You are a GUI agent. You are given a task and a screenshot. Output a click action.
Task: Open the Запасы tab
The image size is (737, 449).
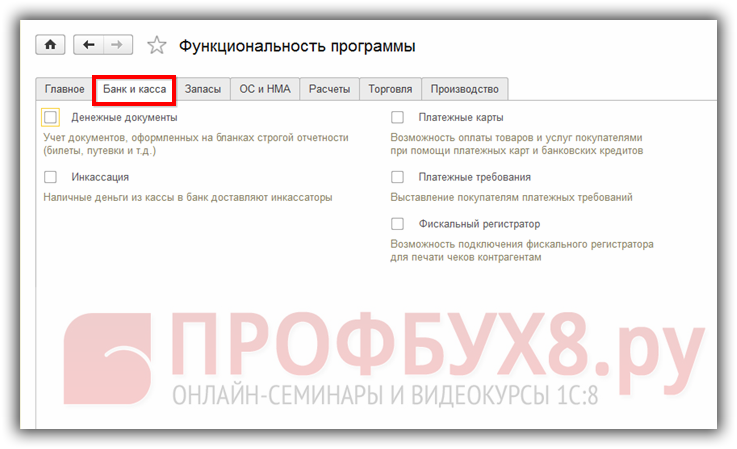click(203, 89)
